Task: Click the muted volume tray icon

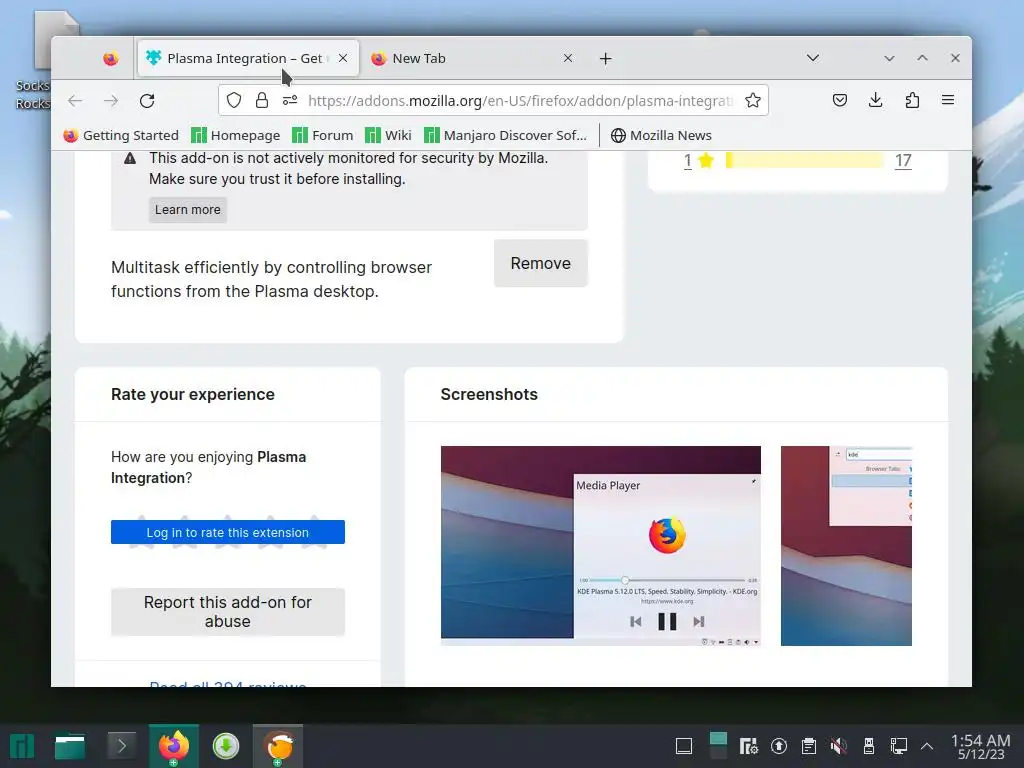Action: point(839,746)
